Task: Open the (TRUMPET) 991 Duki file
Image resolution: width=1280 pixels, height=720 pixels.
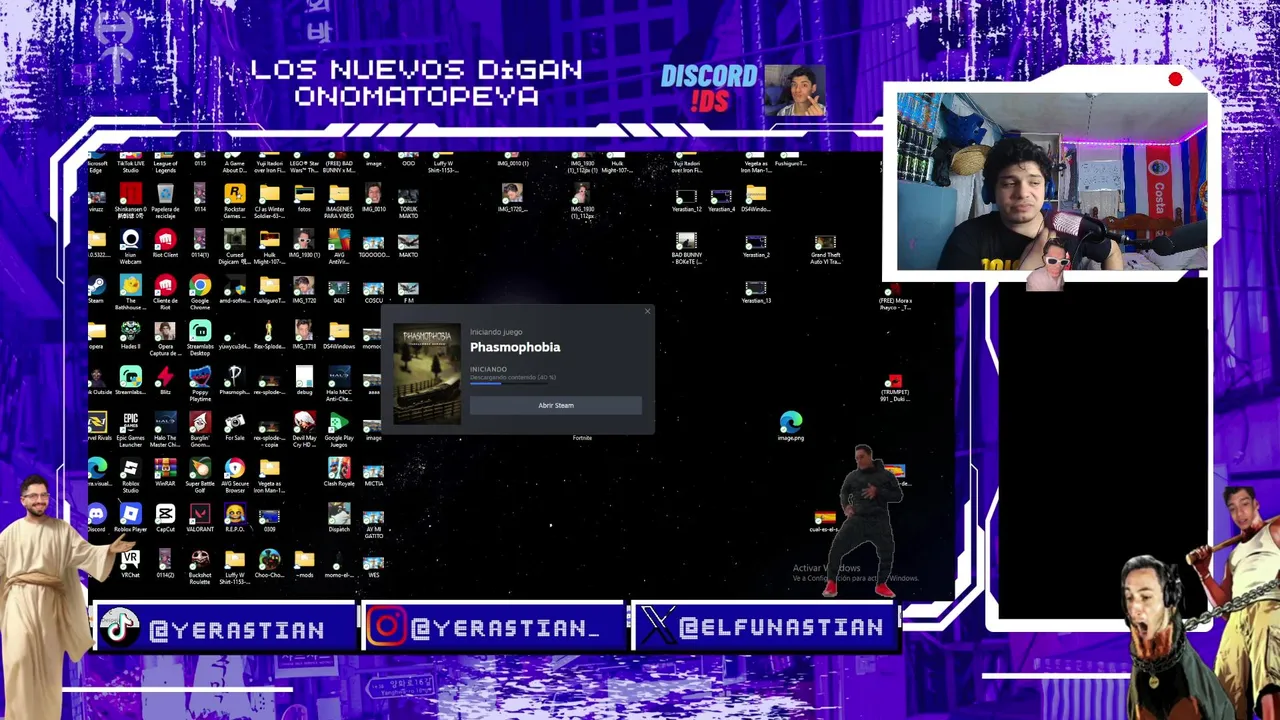Action: pos(895,381)
